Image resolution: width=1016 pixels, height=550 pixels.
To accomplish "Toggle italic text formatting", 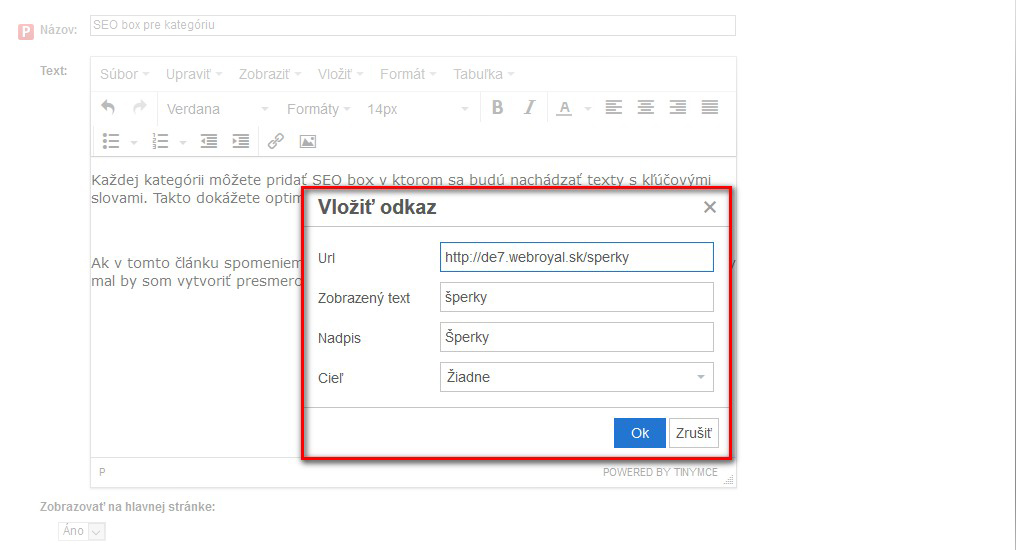I will (530, 108).
